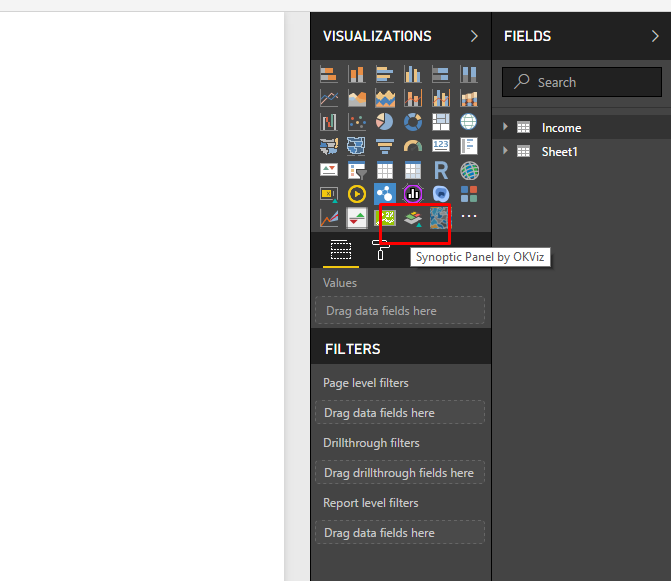Collapse the Fields pane with the chevron
Screen dimensions: 671x581
[x=654, y=36]
